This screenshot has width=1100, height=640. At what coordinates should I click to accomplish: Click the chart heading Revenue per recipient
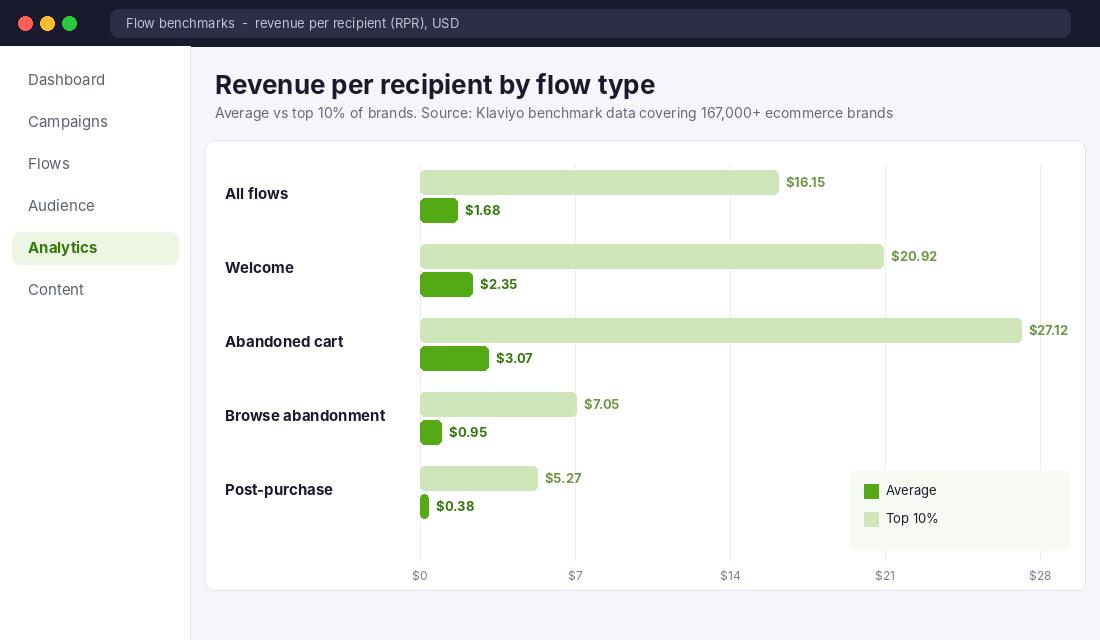pos(435,85)
